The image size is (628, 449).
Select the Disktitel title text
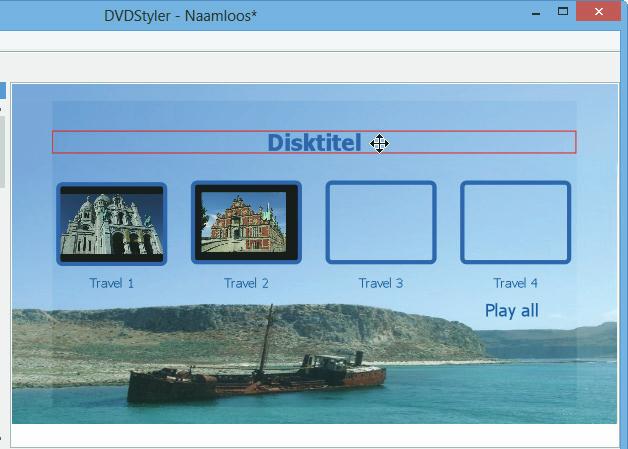tap(314, 143)
